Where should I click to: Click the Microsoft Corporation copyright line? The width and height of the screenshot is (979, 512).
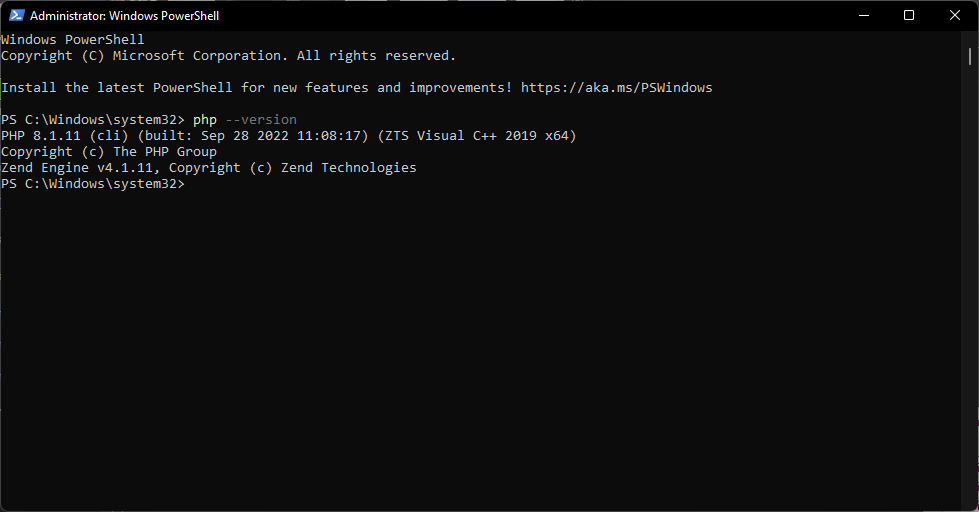click(228, 56)
